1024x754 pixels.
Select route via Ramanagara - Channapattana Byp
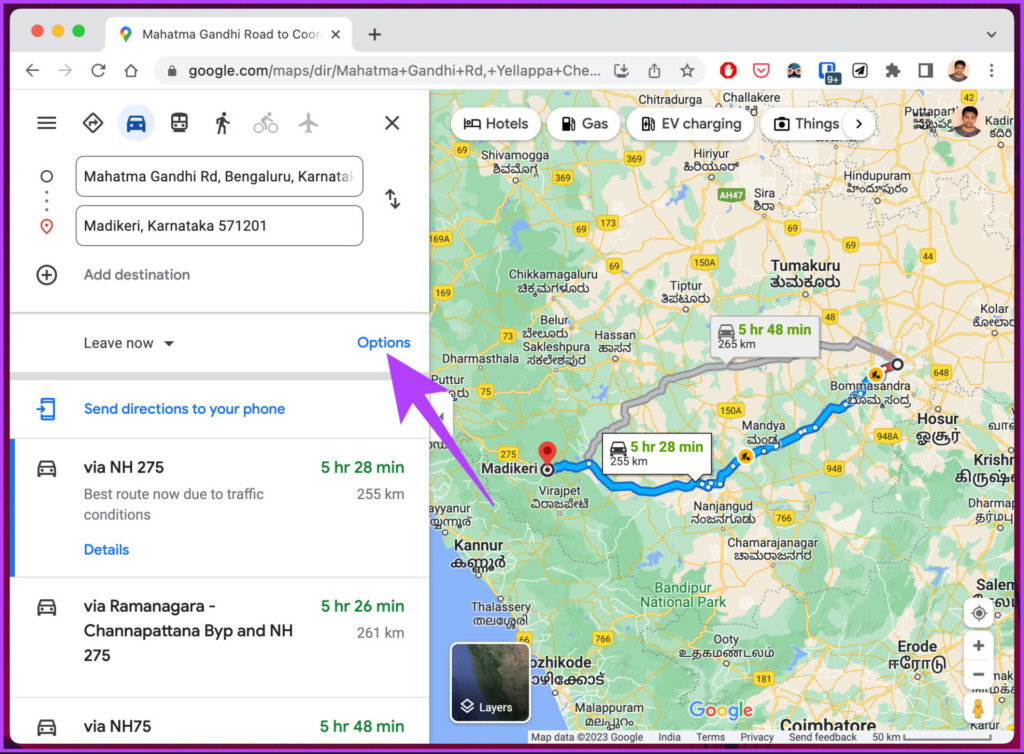pyautogui.click(x=220, y=637)
